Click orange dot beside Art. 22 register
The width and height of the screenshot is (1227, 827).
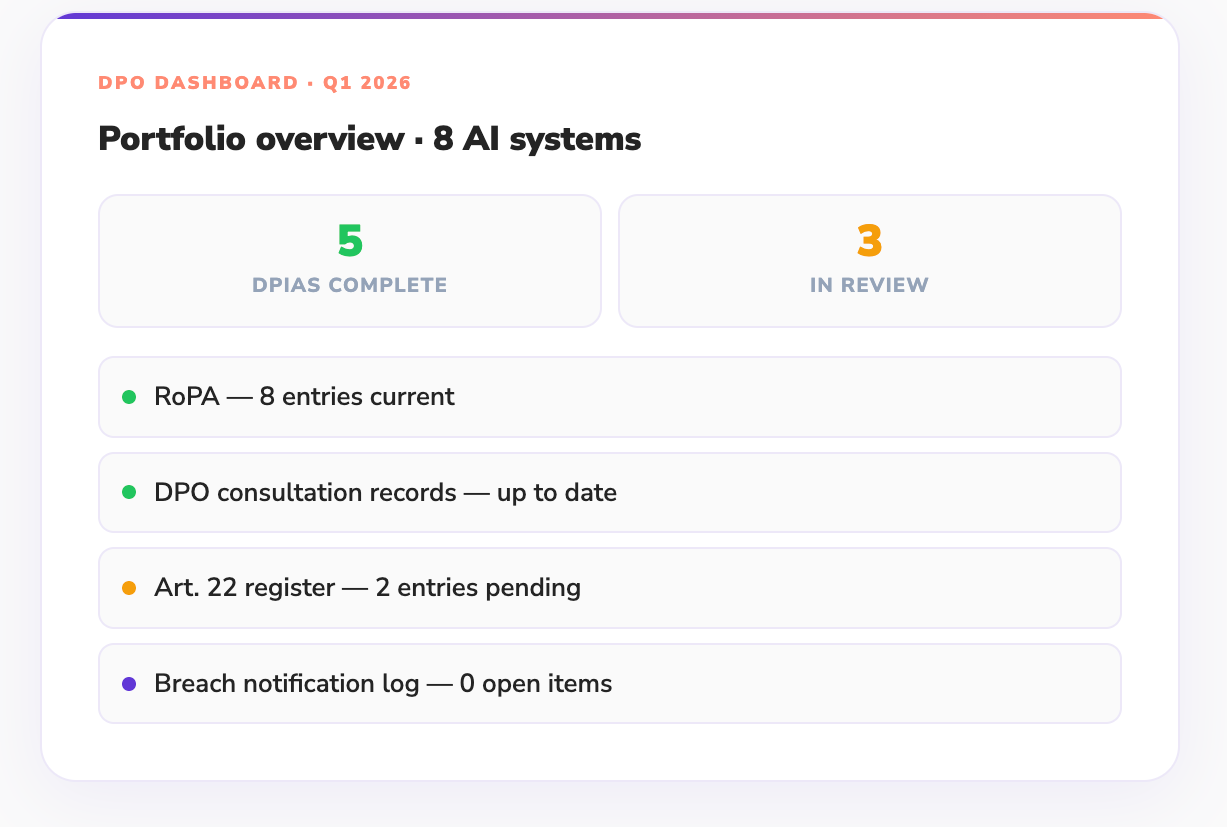click(129, 588)
